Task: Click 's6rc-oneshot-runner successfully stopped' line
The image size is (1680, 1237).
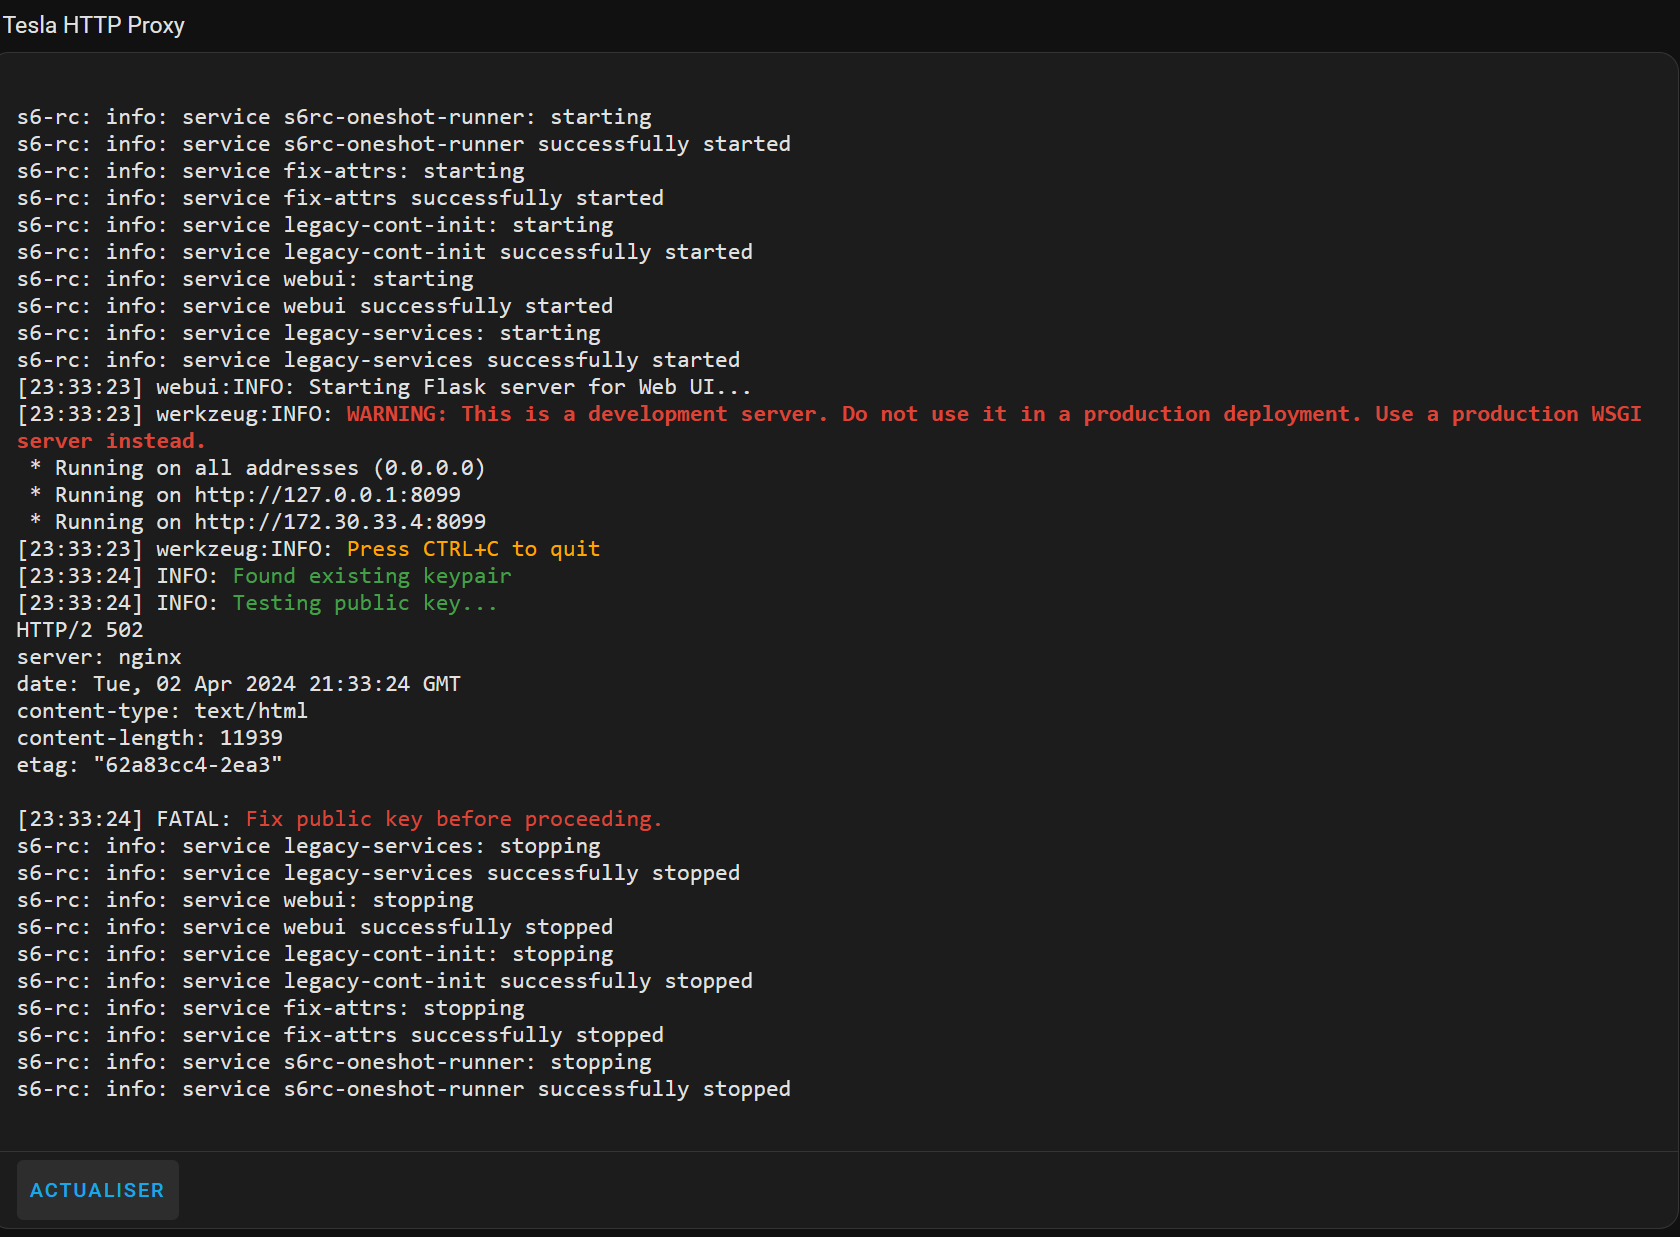Action: click(x=404, y=1089)
